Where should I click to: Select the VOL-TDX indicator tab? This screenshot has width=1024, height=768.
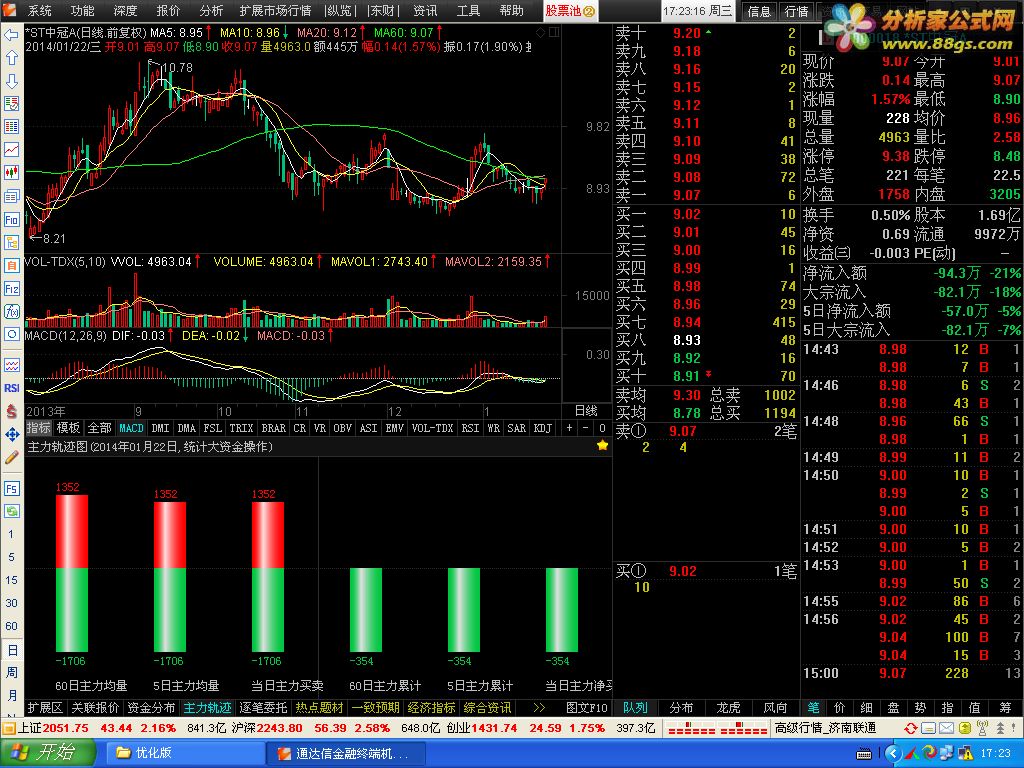click(x=432, y=428)
